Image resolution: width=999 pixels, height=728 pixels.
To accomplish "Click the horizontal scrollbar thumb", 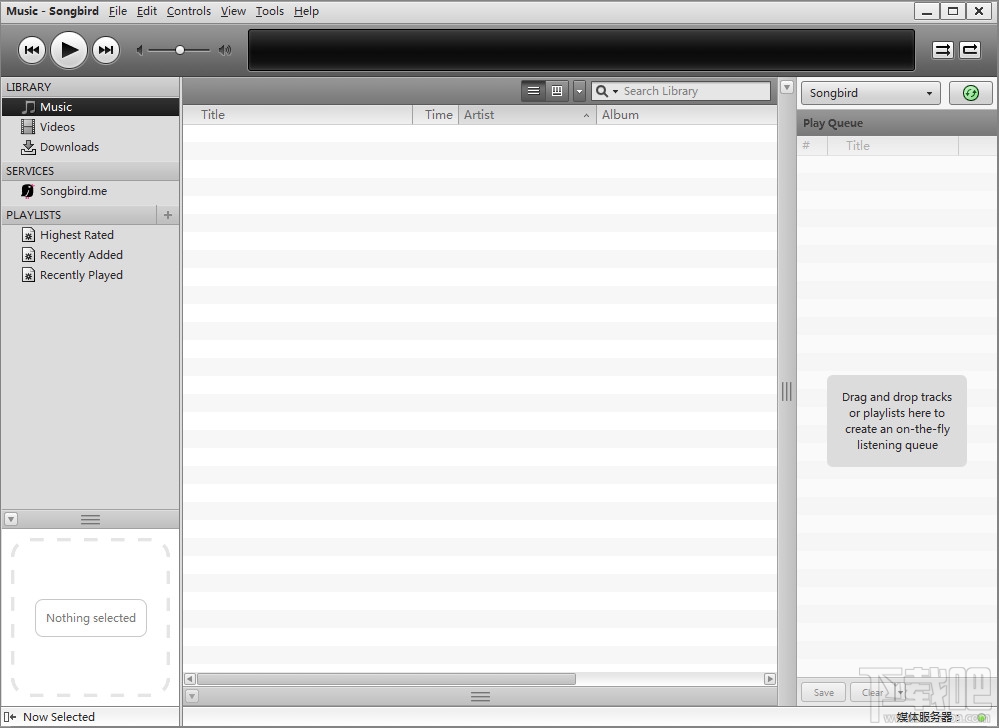I will coord(386,679).
